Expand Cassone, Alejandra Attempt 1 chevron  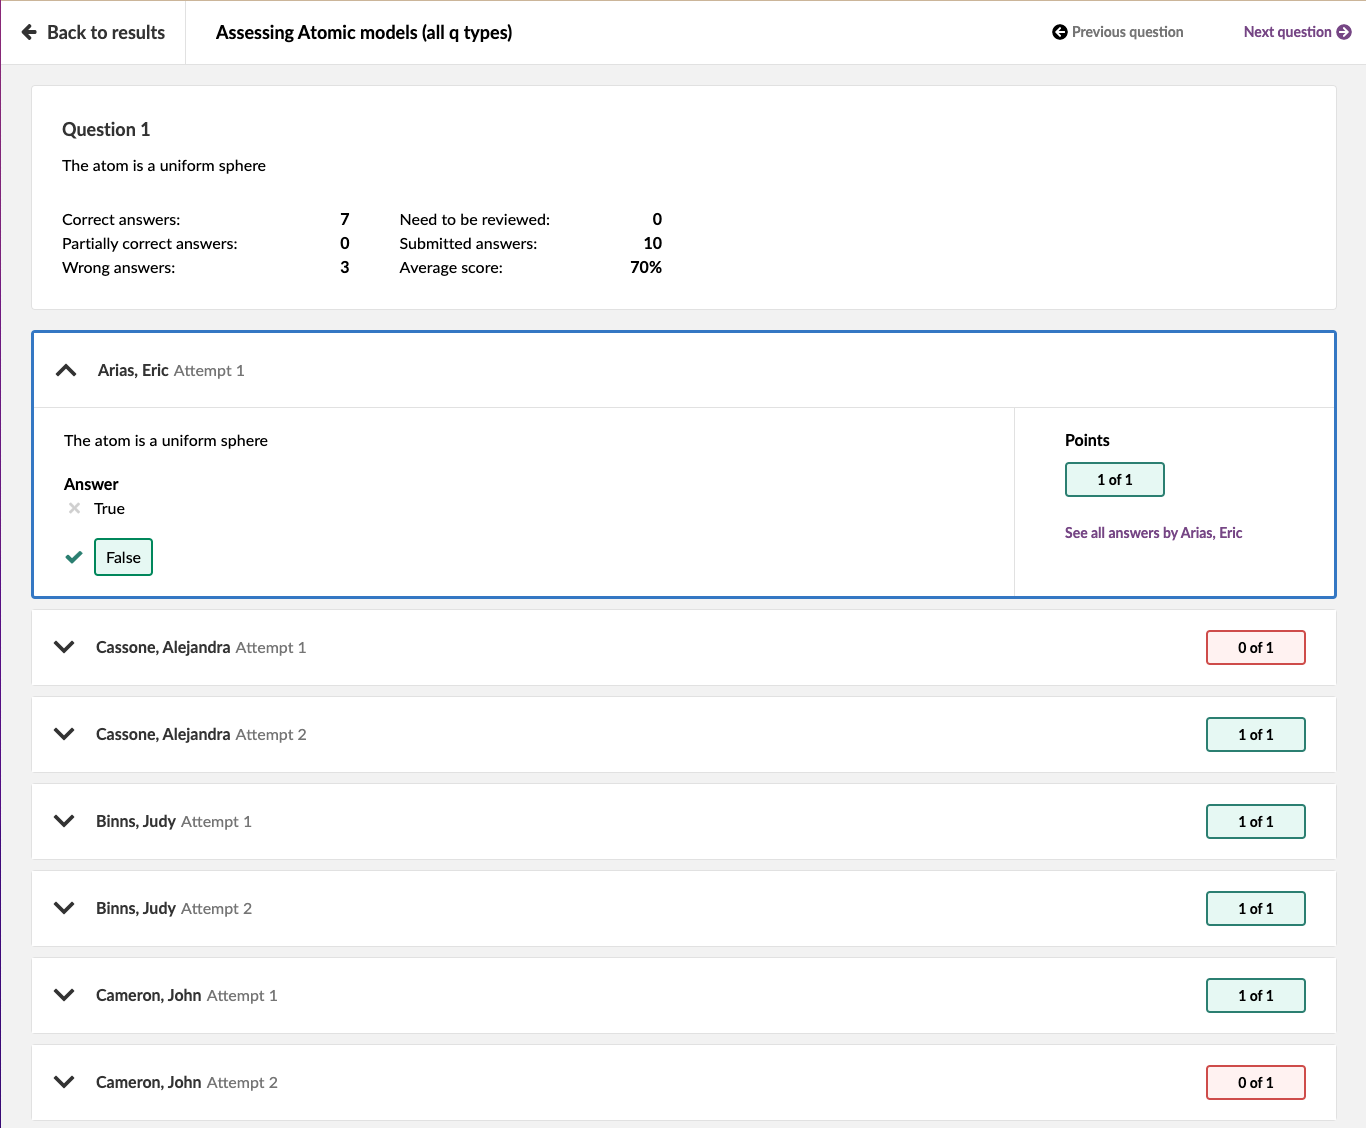[x=64, y=647]
